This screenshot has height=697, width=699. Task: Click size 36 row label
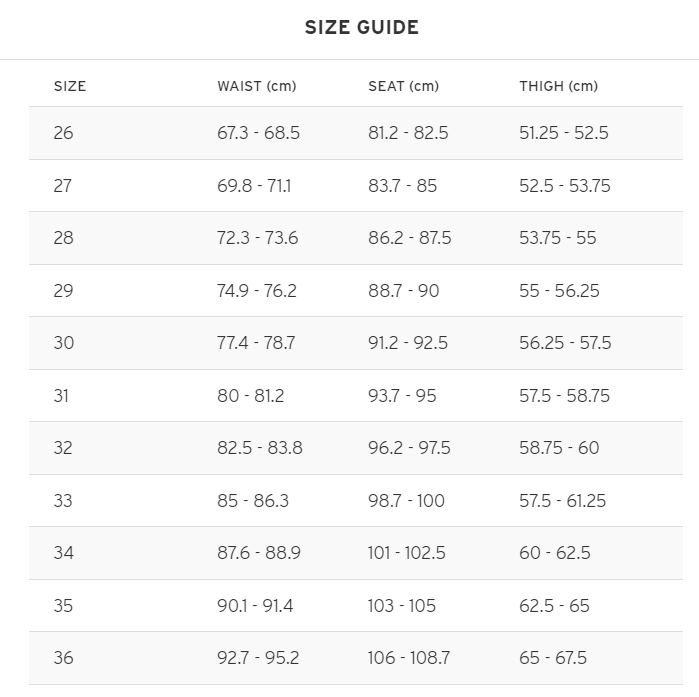coord(64,658)
